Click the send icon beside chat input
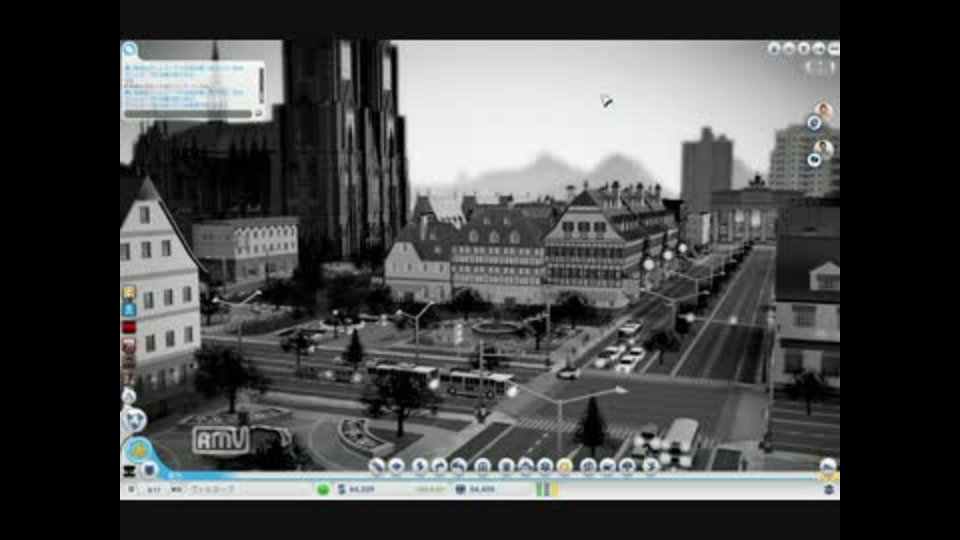Screen dimensions: 960x540 259,114
